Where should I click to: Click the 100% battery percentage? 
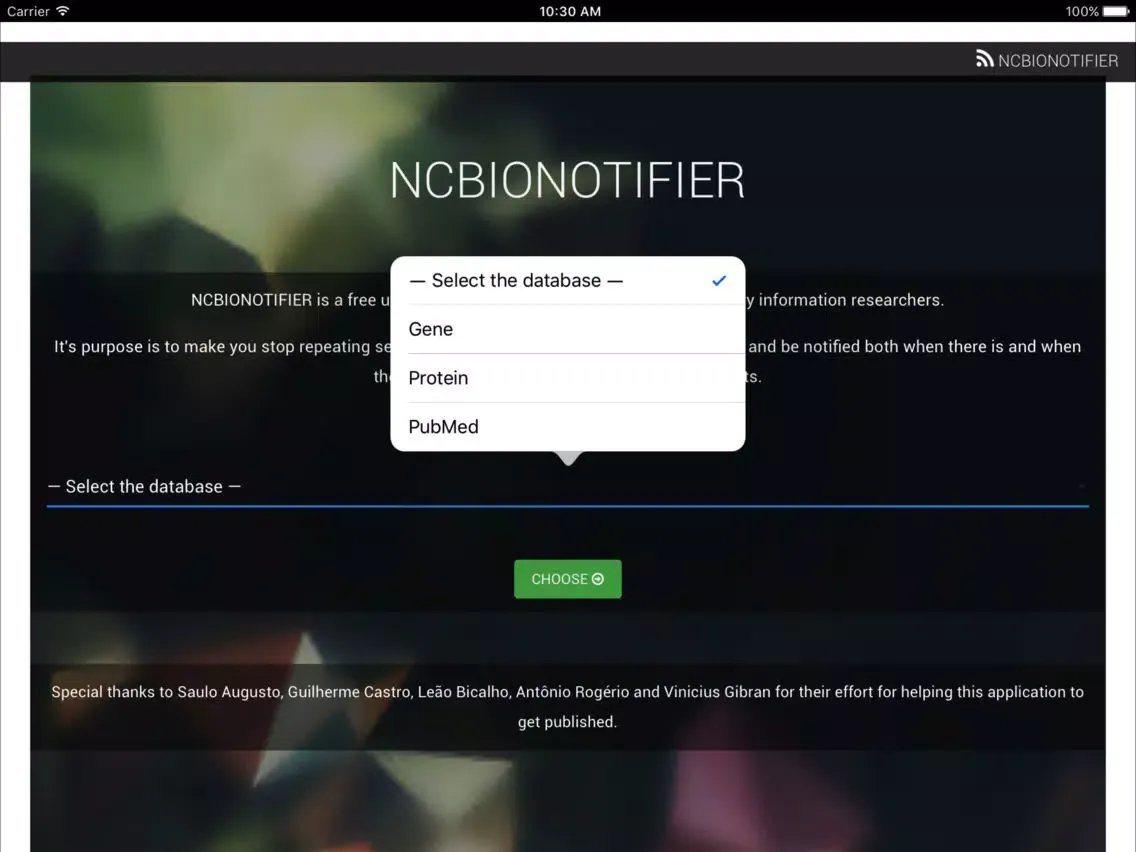[1082, 12]
